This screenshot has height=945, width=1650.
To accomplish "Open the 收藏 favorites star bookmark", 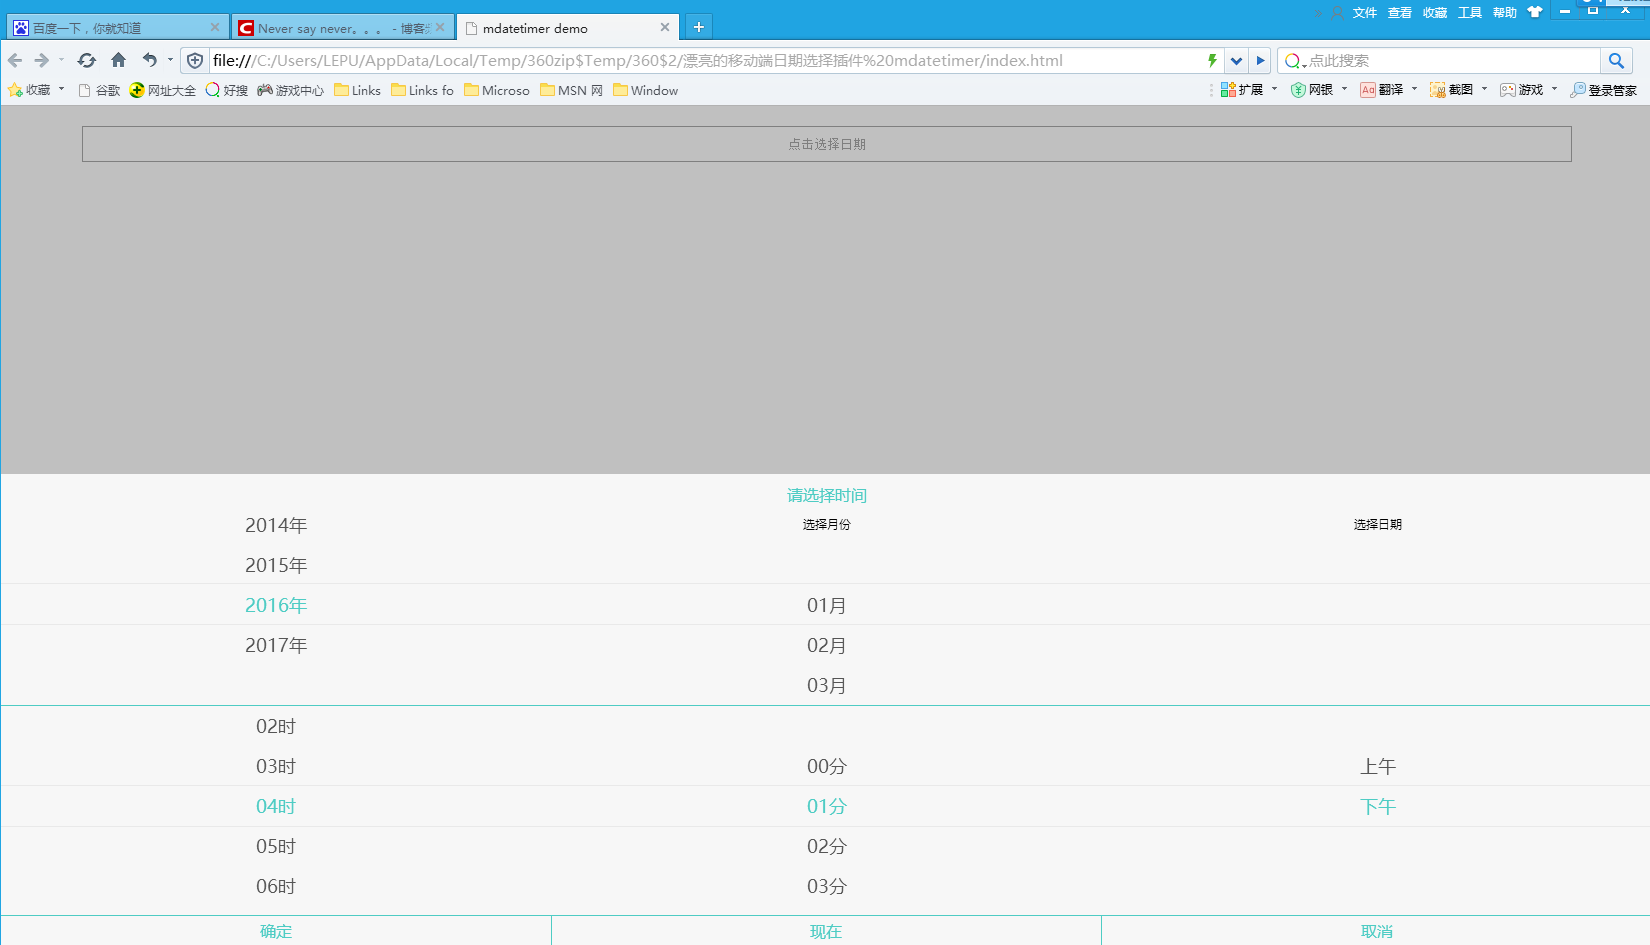I will (29, 90).
